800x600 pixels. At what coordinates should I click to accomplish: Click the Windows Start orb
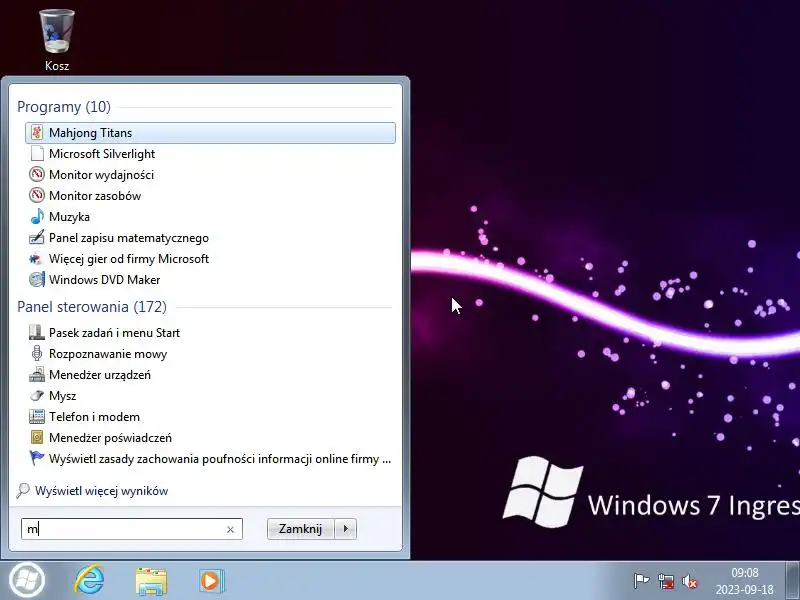[27, 581]
